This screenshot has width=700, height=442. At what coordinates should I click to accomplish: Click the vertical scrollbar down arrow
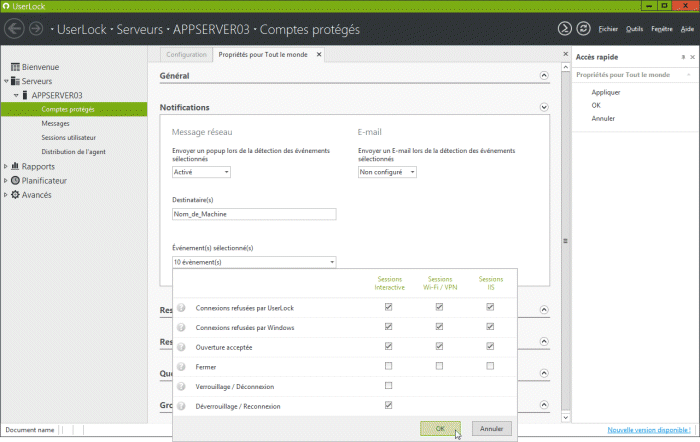[566, 417]
